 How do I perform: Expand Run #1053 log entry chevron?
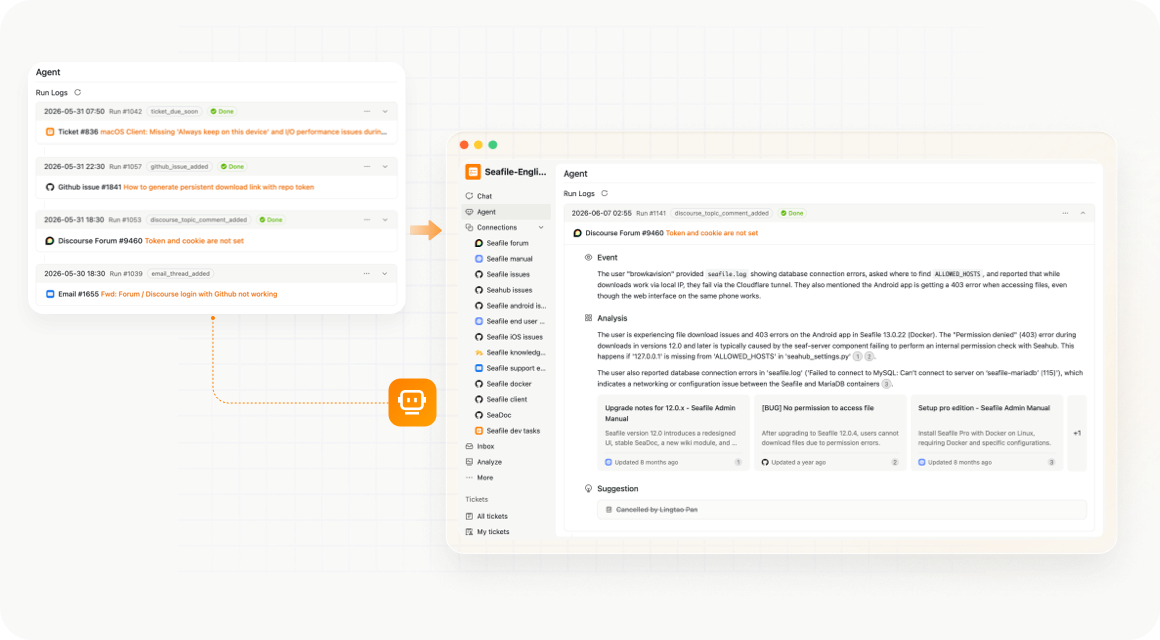click(385, 220)
